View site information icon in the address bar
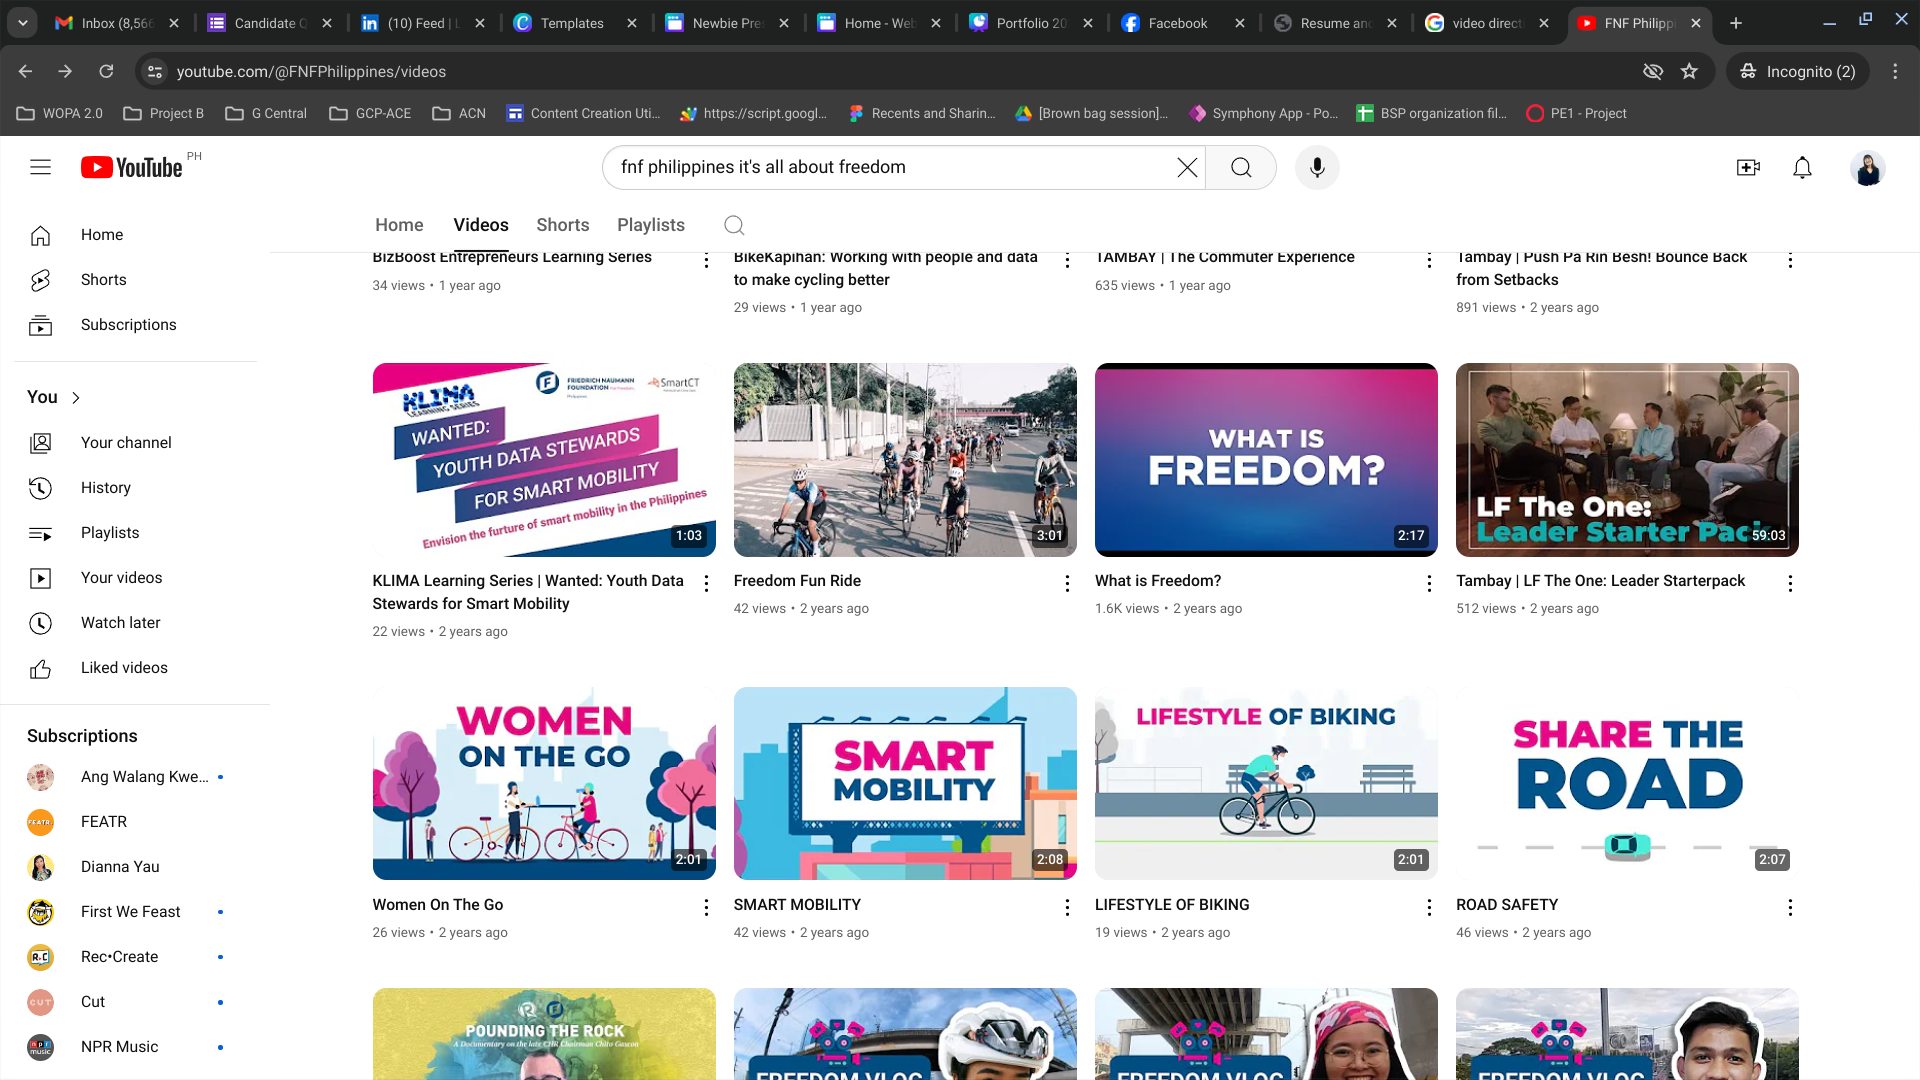This screenshot has width=1920, height=1080. click(x=154, y=71)
